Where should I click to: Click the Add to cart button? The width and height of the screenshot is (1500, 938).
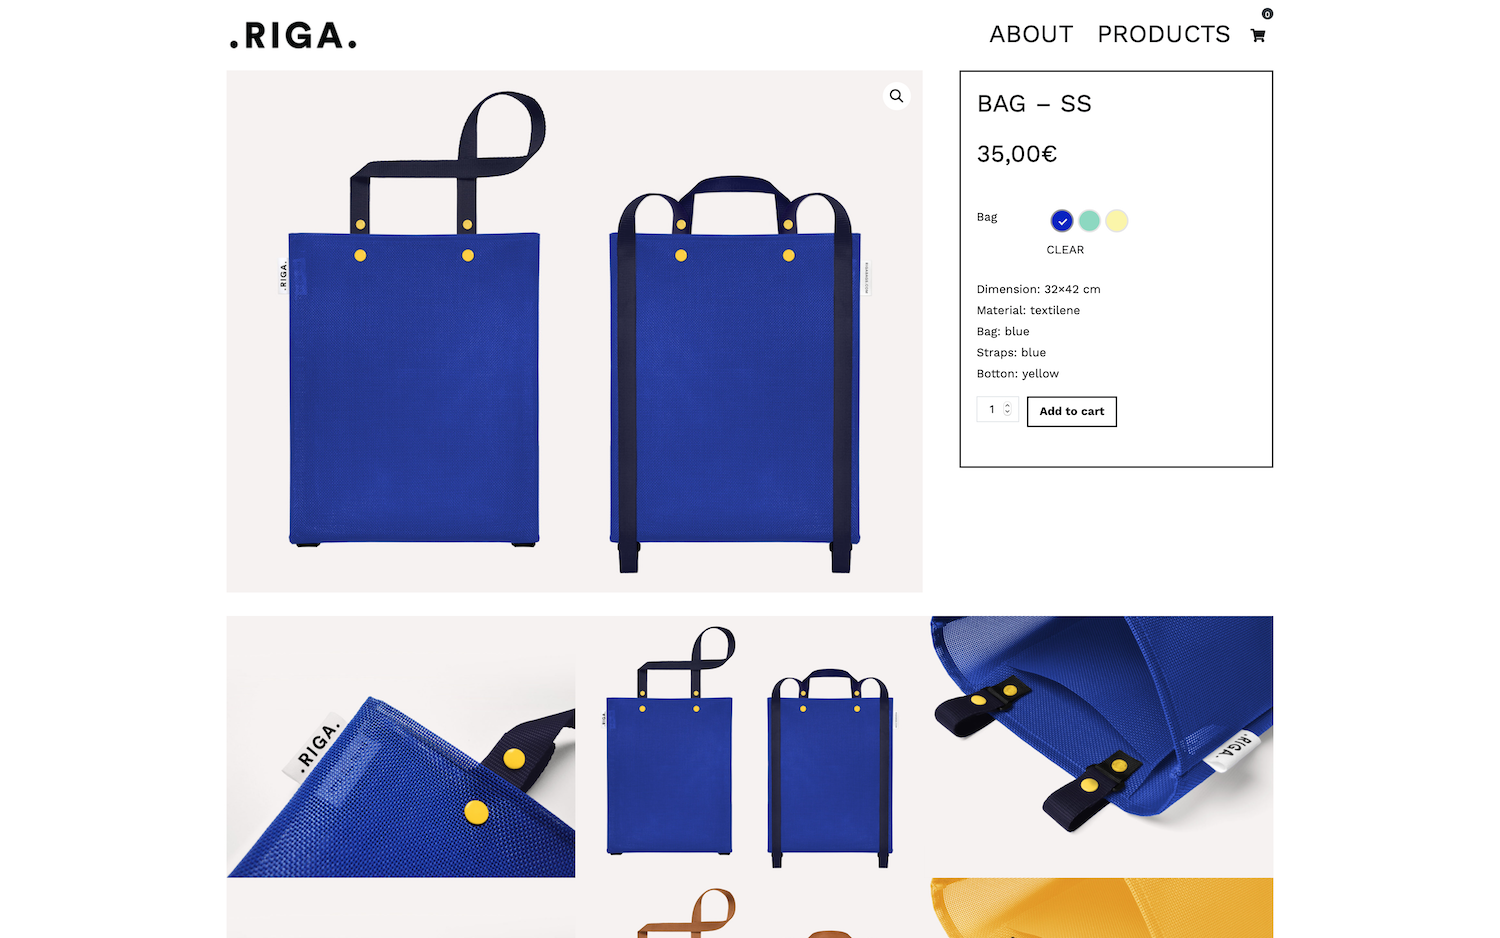tap(1072, 412)
